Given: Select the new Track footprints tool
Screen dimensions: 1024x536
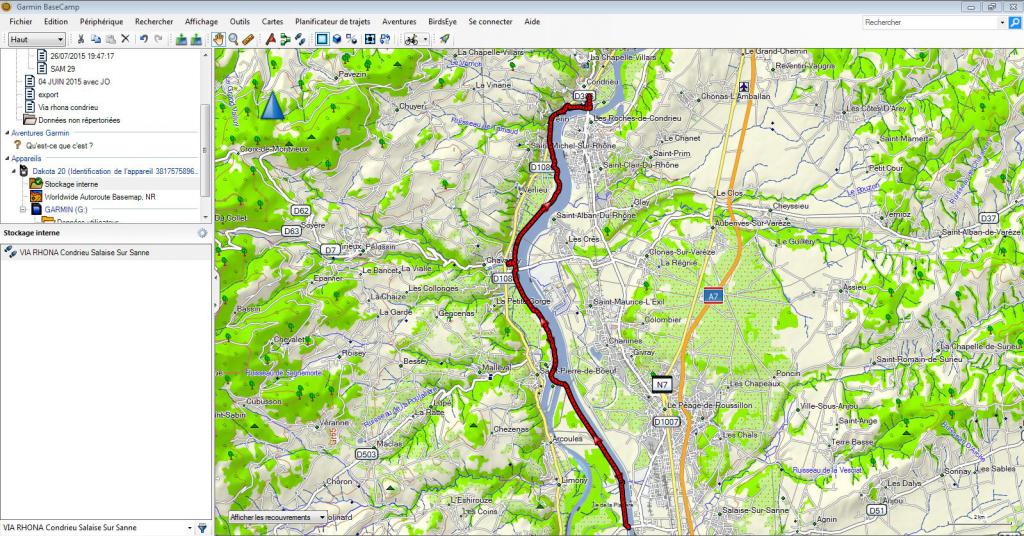Looking at the screenshot, I should (x=300, y=39).
